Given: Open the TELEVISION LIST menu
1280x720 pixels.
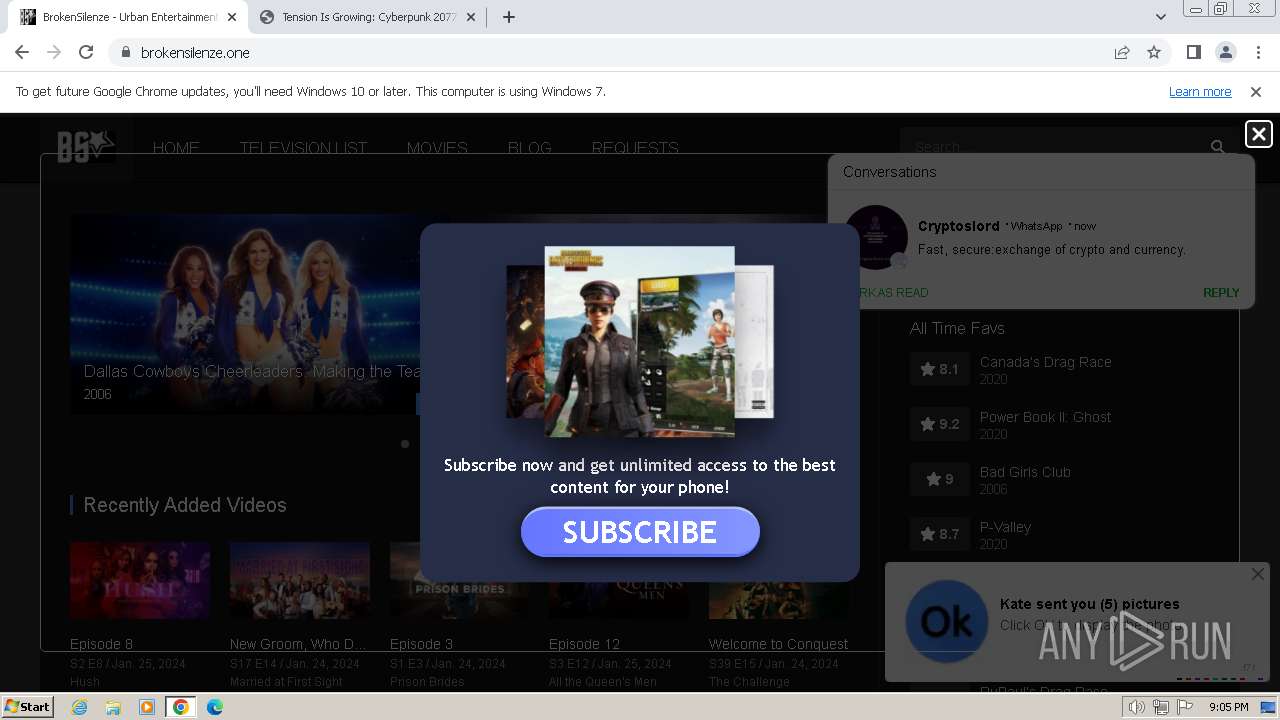Looking at the screenshot, I should [x=303, y=148].
